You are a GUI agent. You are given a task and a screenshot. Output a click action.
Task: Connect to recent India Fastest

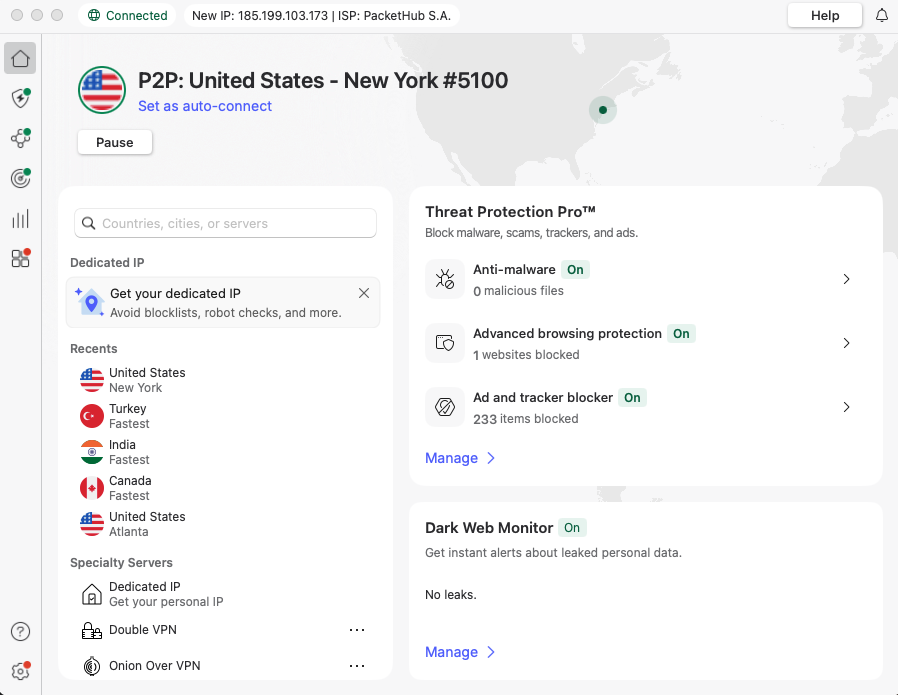(x=223, y=452)
